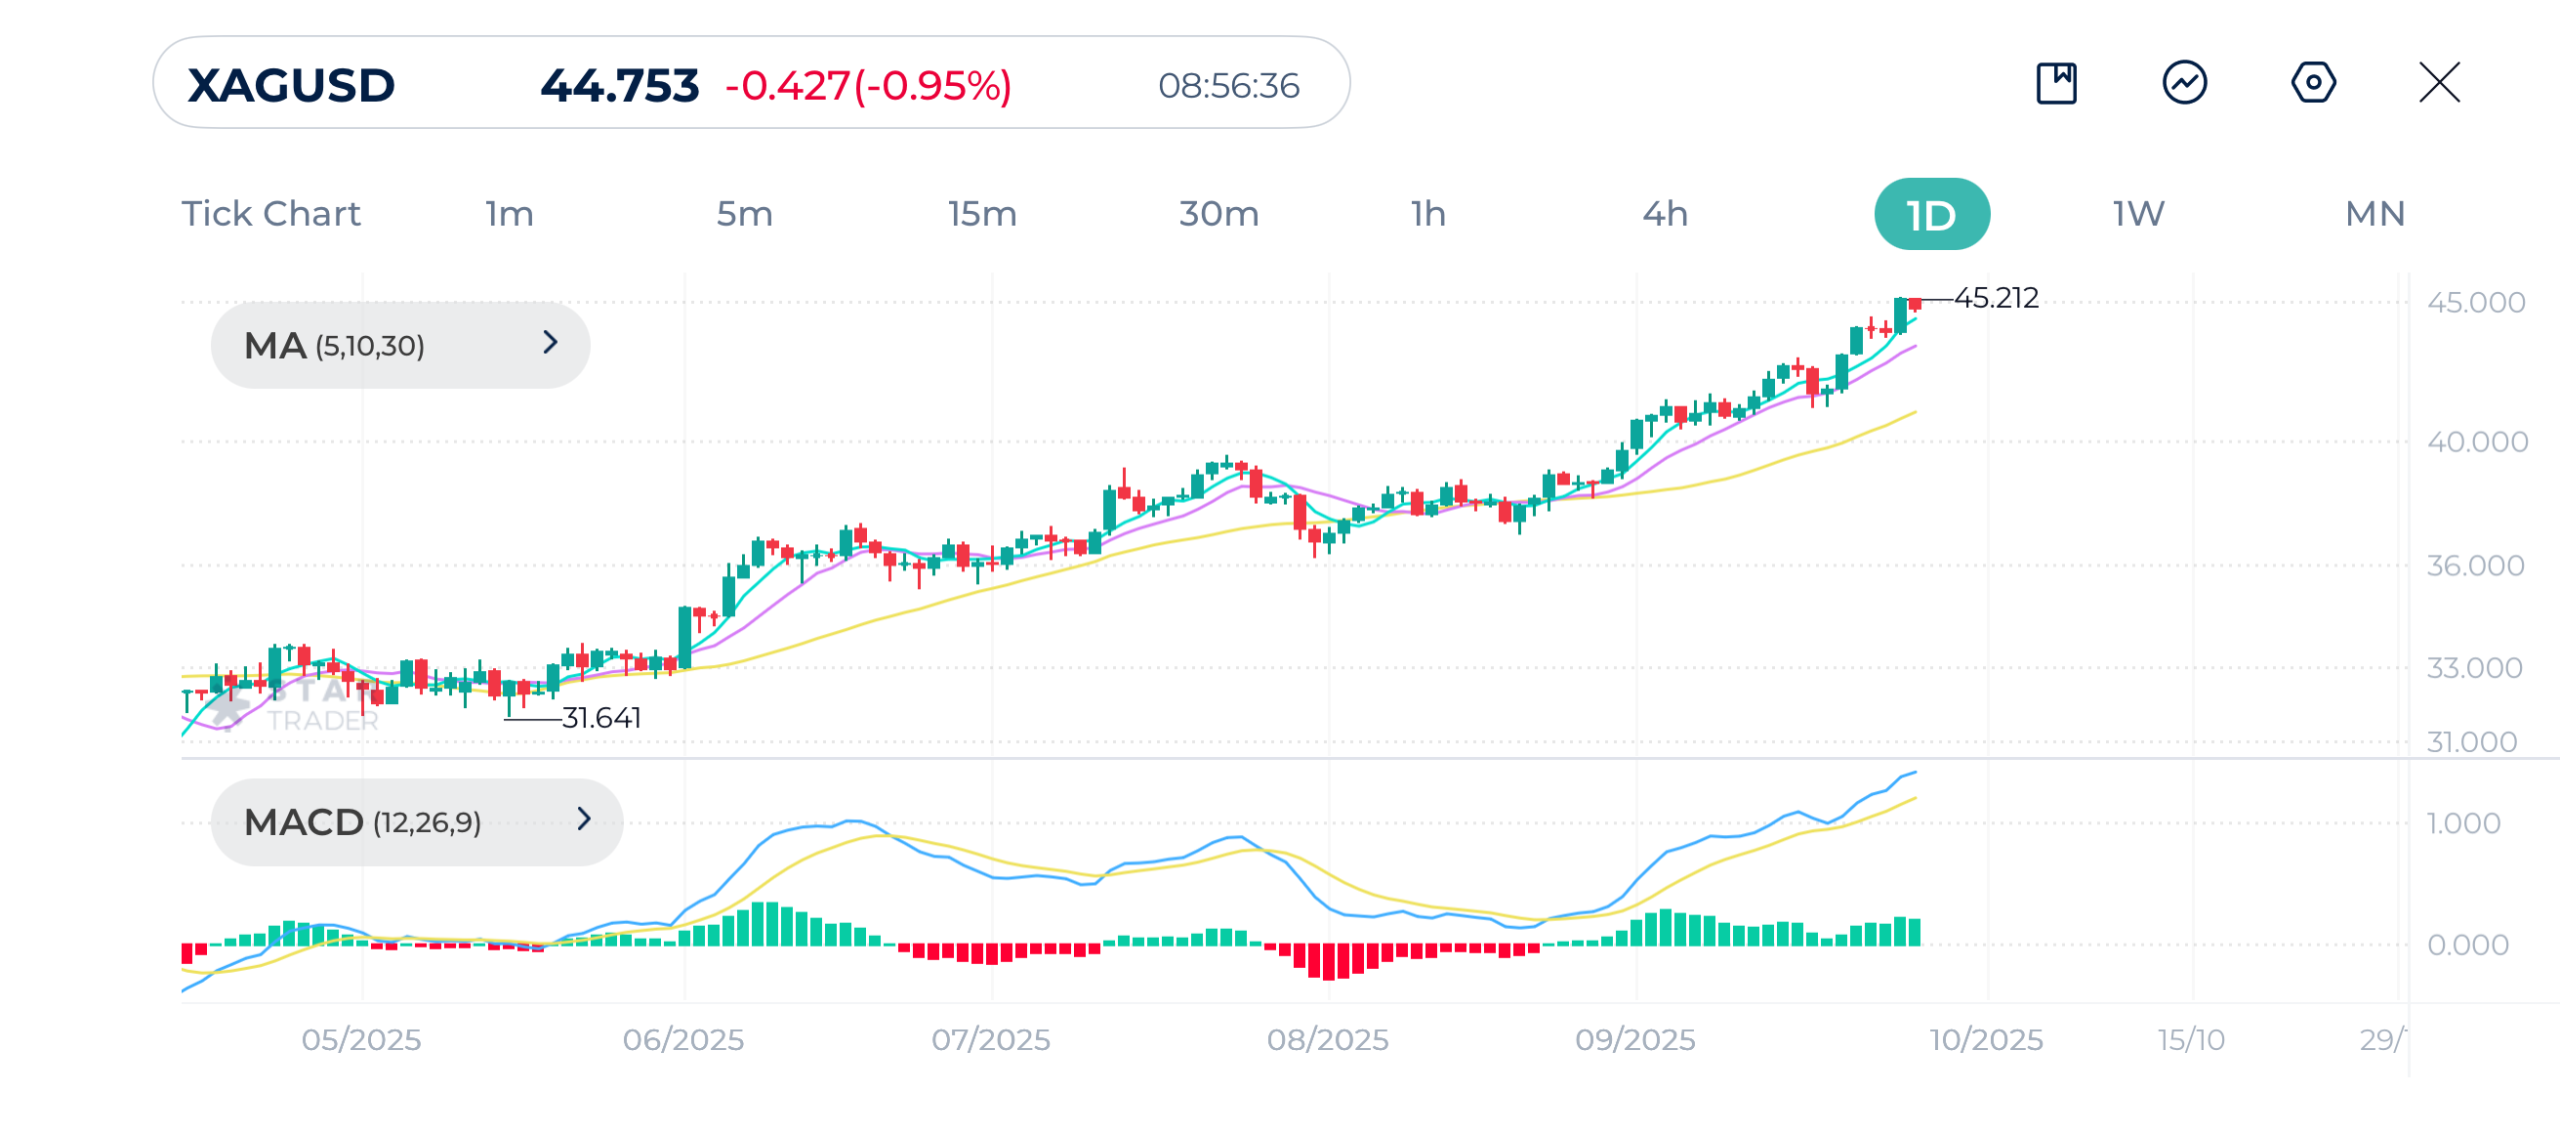Open the chart indicators icon
2560x1134 pixels.
coord(2184,83)
